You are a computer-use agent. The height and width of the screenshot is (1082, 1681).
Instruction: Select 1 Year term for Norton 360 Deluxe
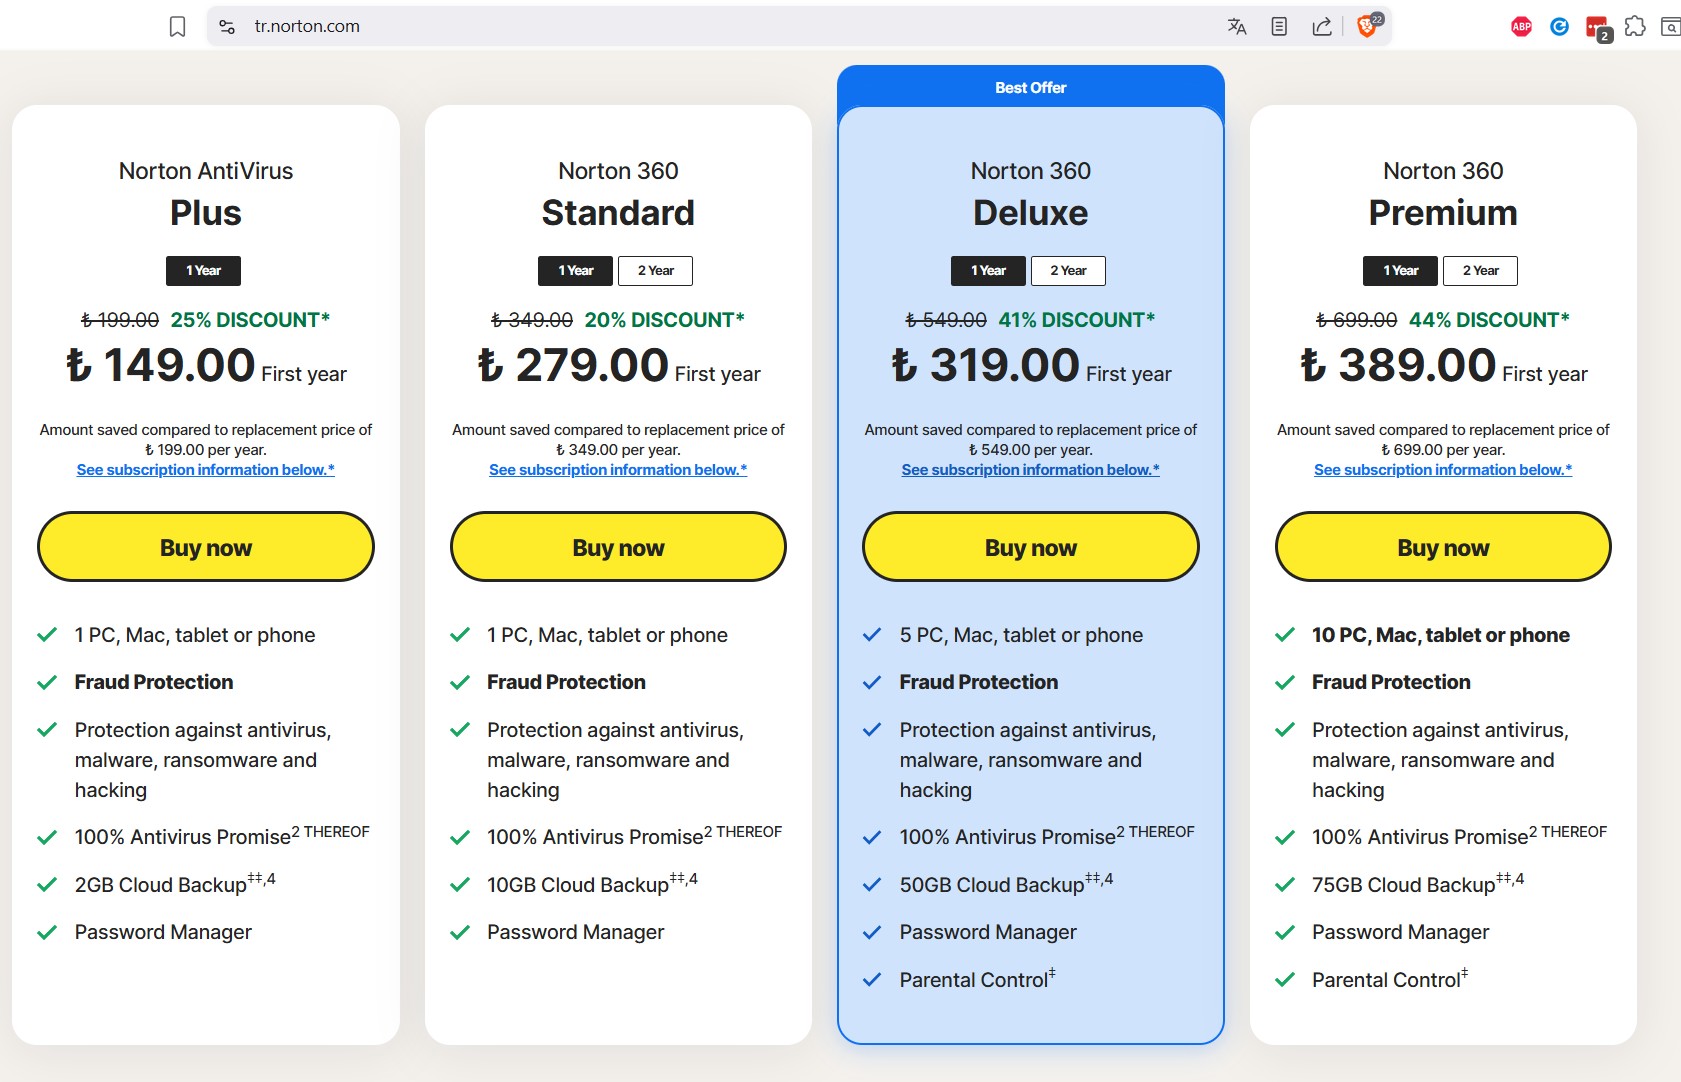pos(988,271)
